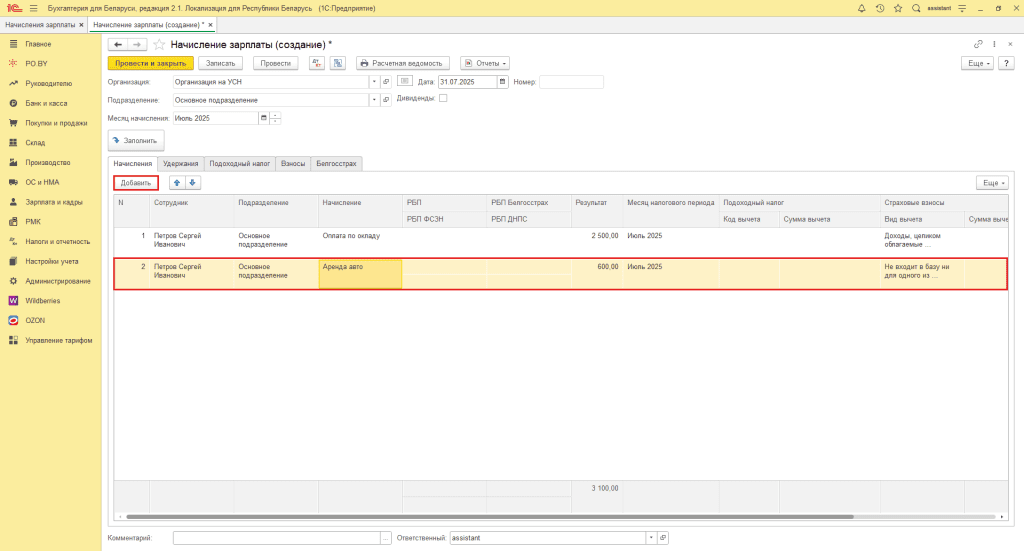Open Зарплата и кадры sidebar section

tap(54, 202)
